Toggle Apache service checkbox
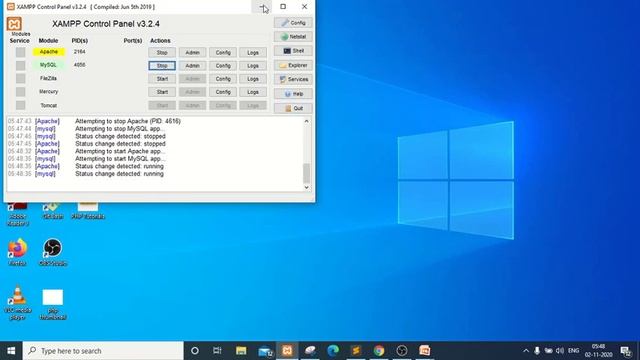Screen dimensions: 640x360 20,52
